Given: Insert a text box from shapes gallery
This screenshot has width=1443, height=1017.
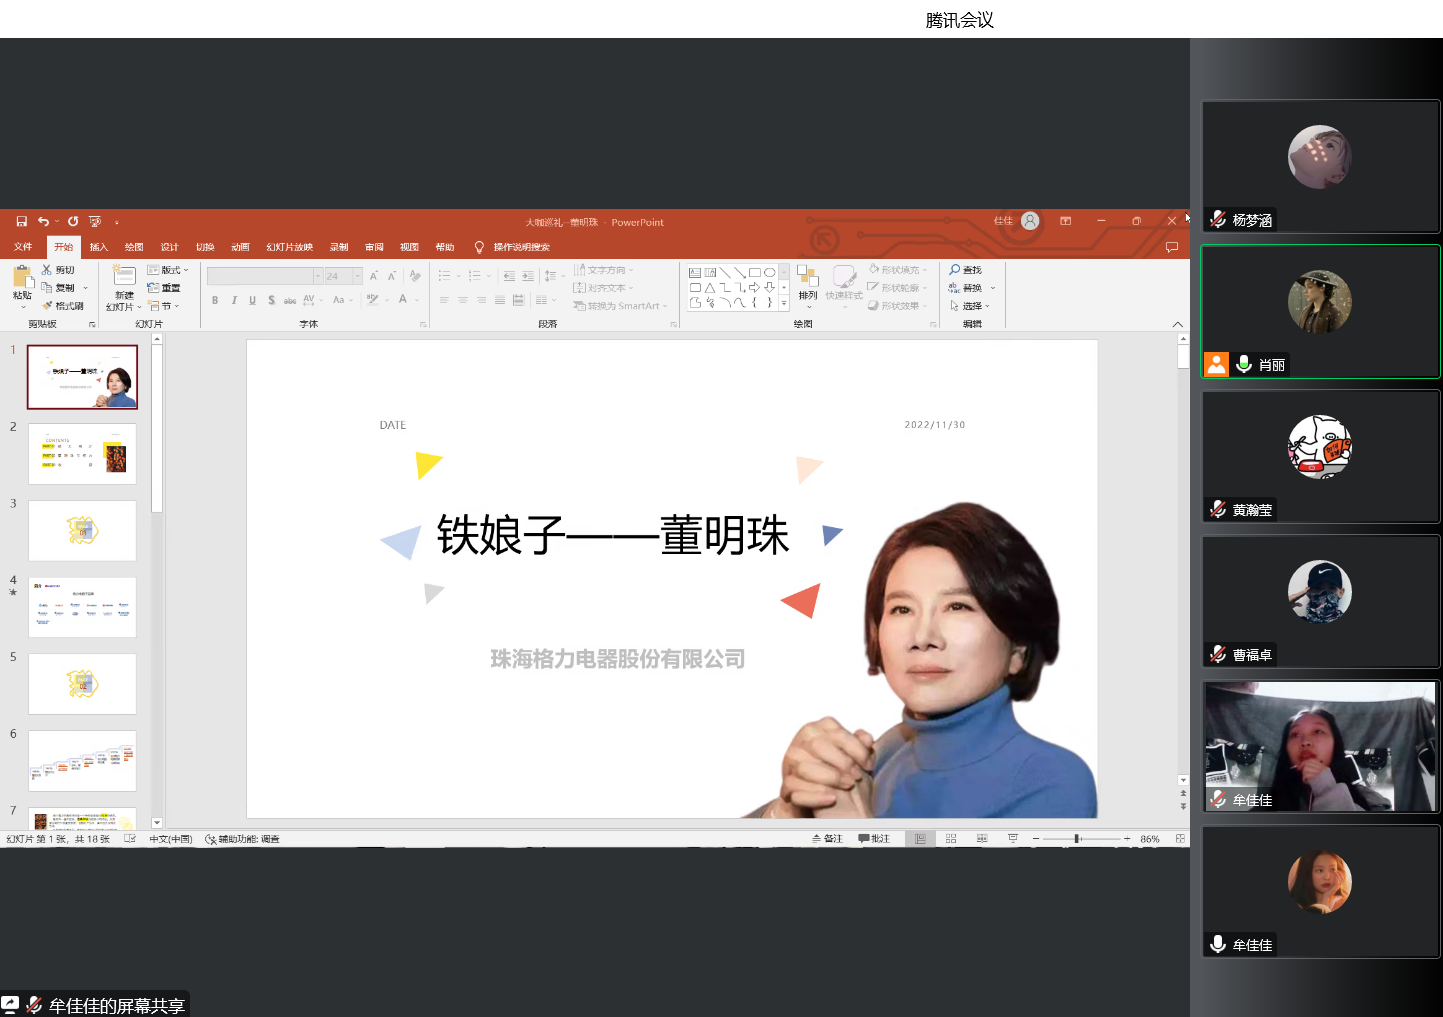Looking at the screenshot, I should coord(695,272).
